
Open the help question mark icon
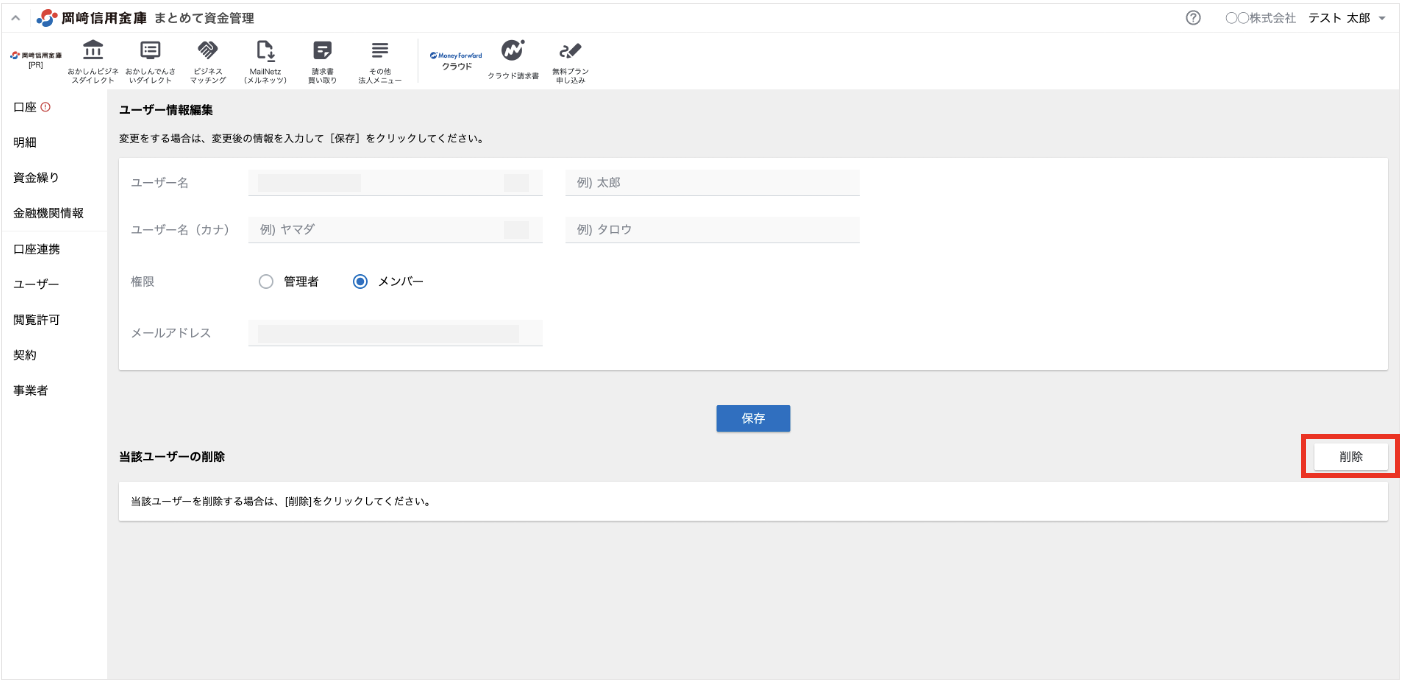pos(1193,18)
